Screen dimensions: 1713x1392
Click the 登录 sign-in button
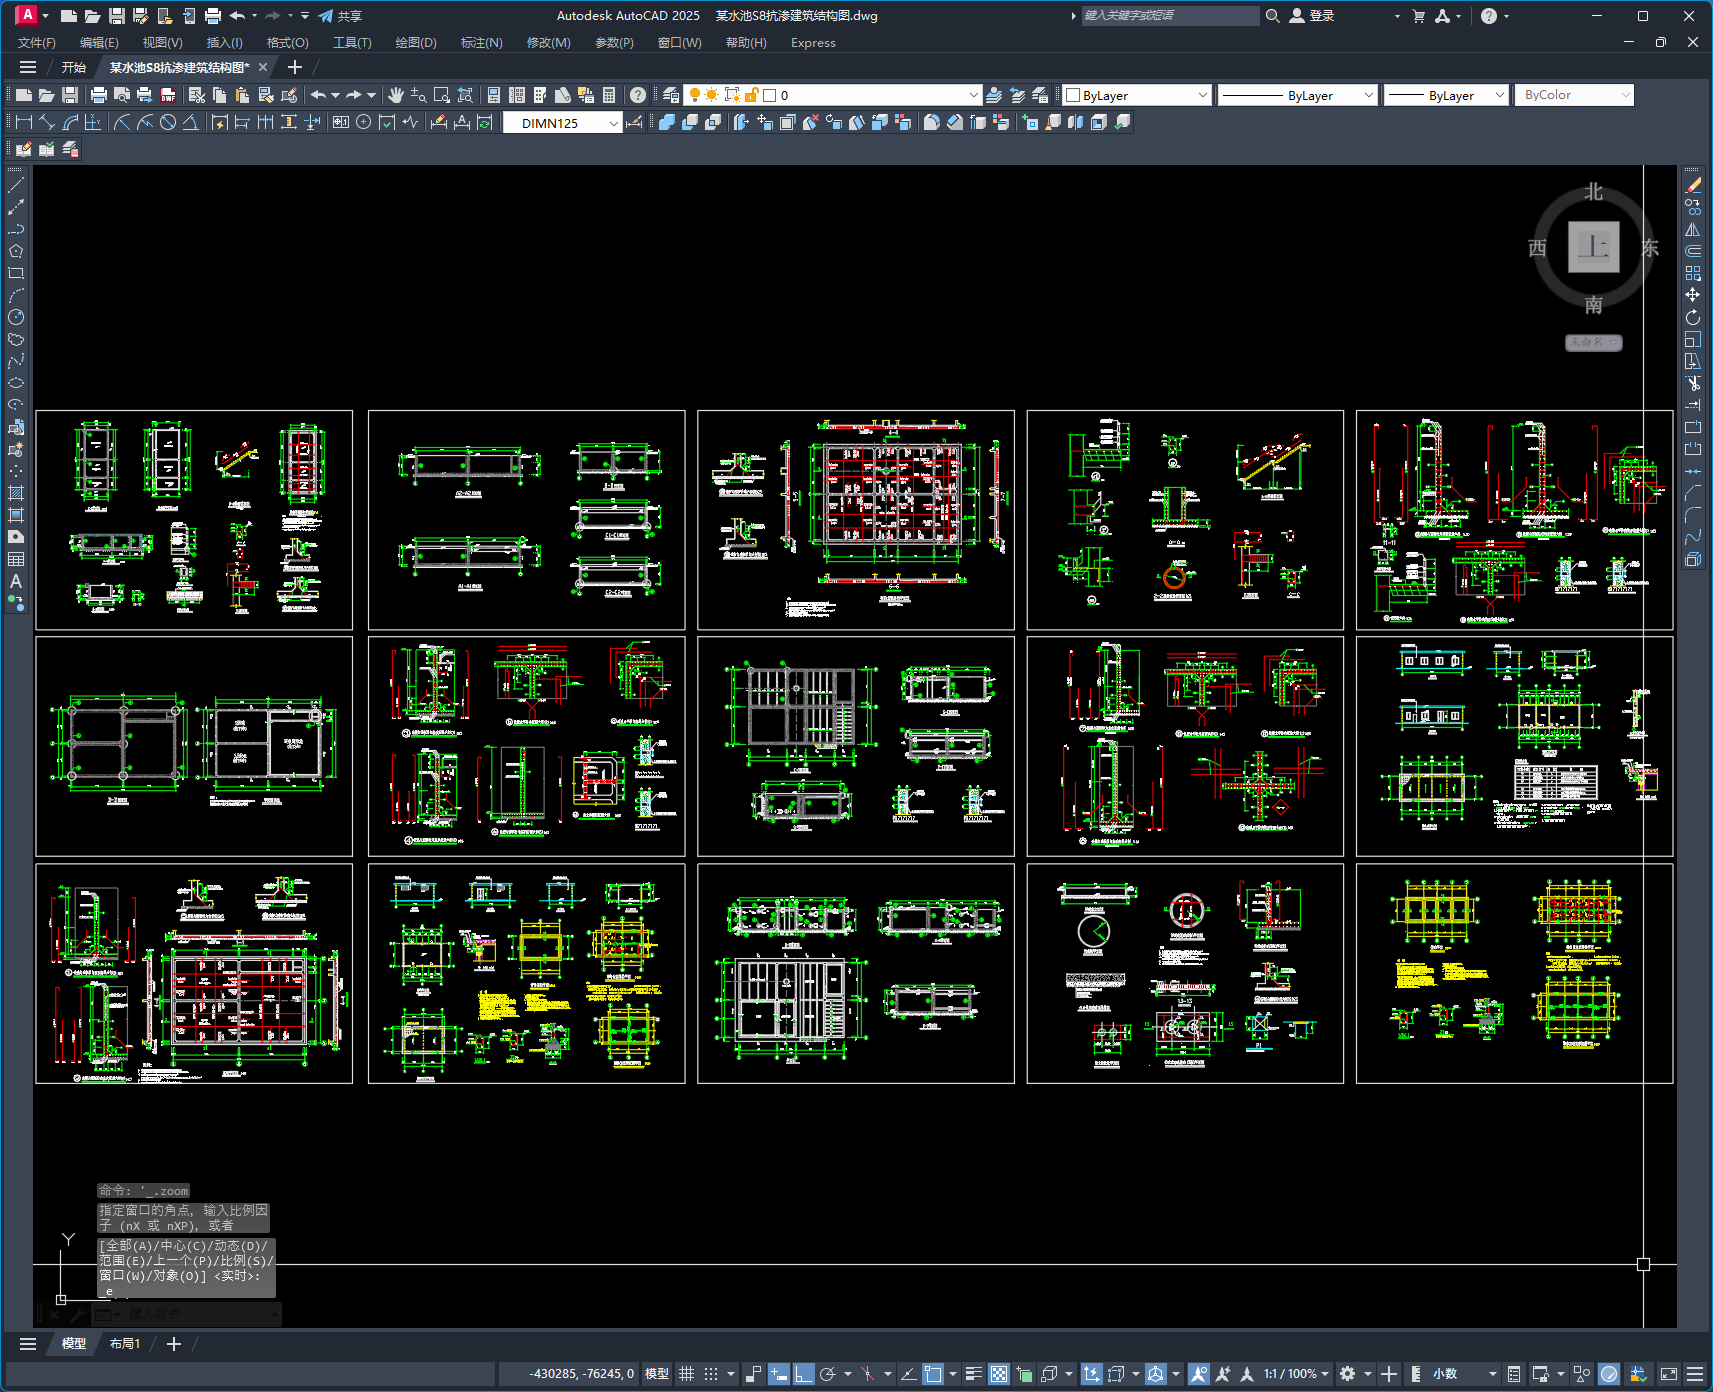[x=1312, y=16]
